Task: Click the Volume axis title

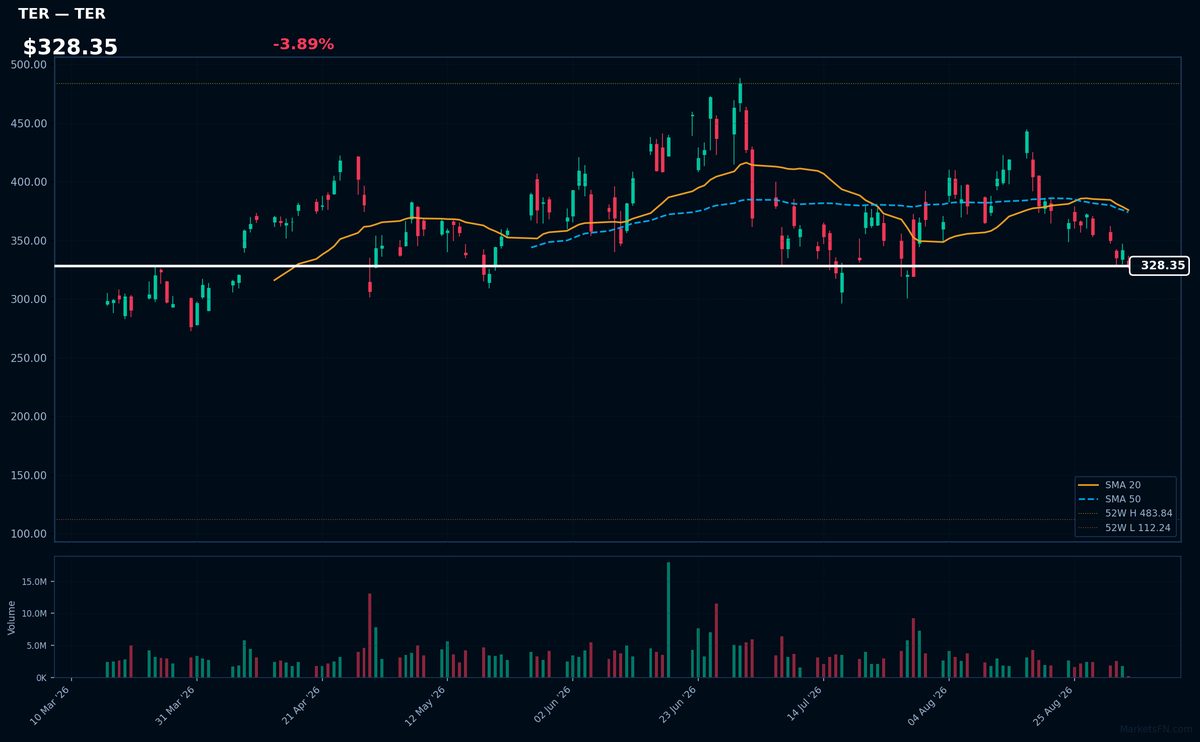Action: pos(12,617)
